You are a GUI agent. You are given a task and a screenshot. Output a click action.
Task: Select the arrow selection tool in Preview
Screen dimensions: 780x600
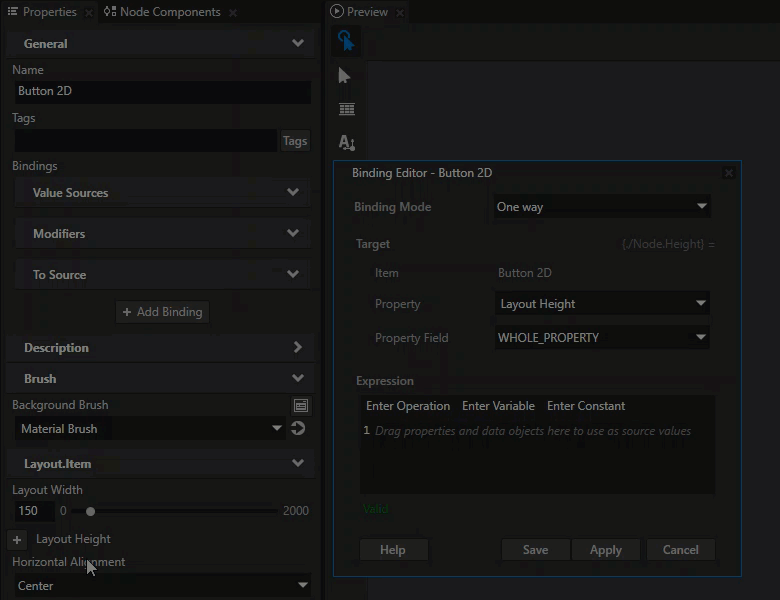click(345, 76)
